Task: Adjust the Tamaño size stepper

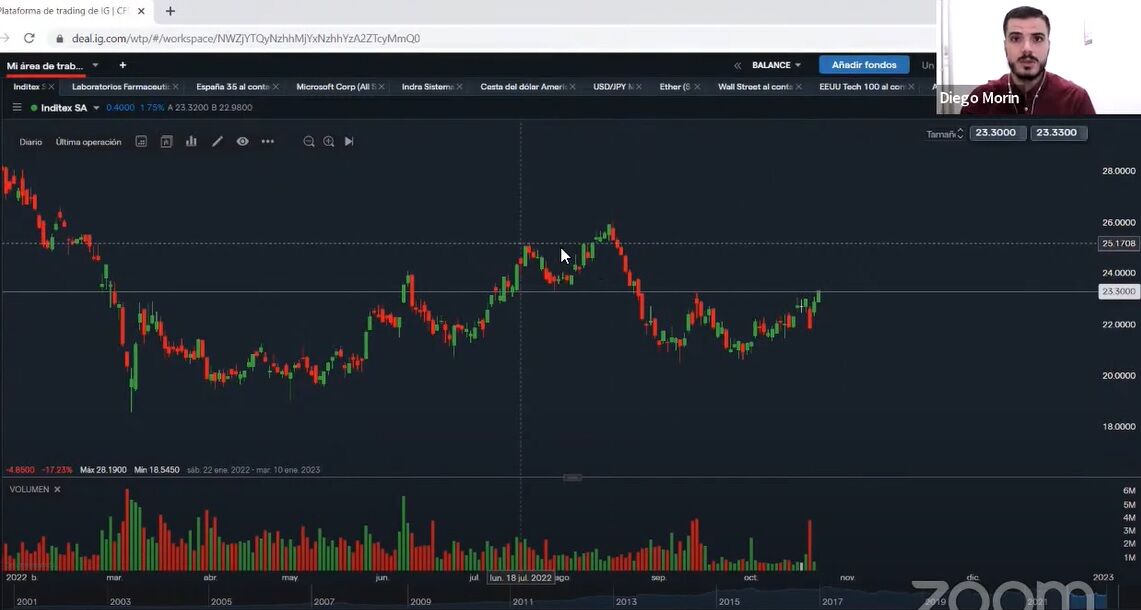Action: (961, 133)
